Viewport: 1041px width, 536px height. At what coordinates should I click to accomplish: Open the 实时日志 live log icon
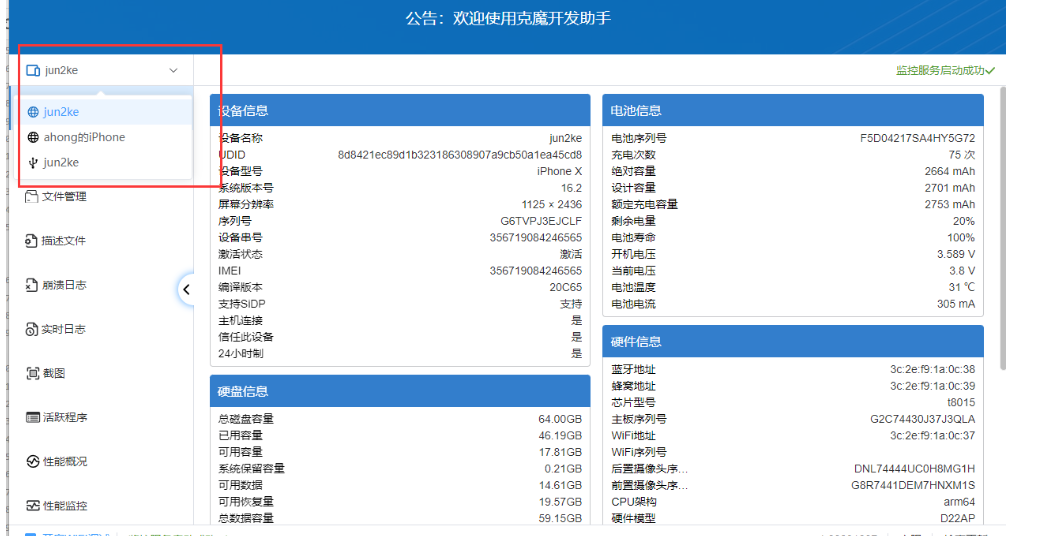[x=31, y=329]
